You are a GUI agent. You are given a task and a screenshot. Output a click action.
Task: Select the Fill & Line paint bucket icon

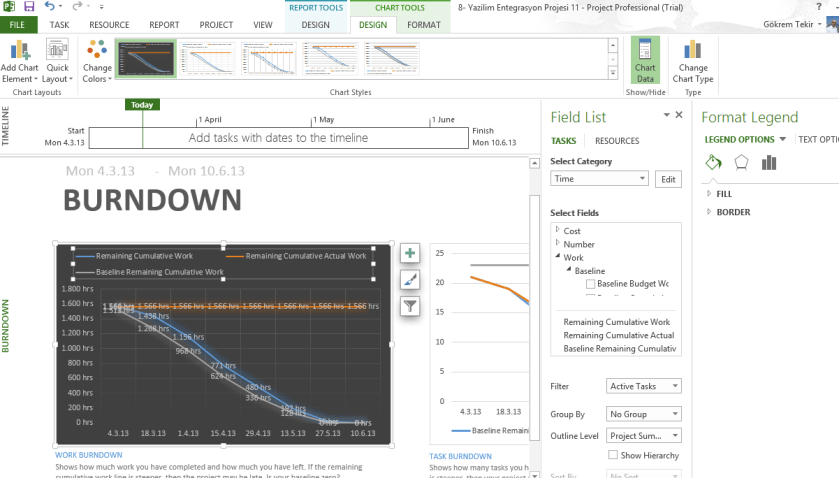[x=713, y=163]
